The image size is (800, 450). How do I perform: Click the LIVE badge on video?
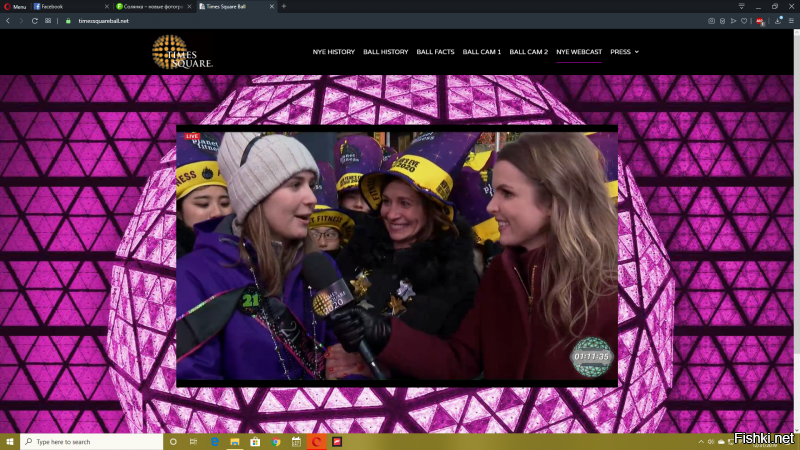192,136
